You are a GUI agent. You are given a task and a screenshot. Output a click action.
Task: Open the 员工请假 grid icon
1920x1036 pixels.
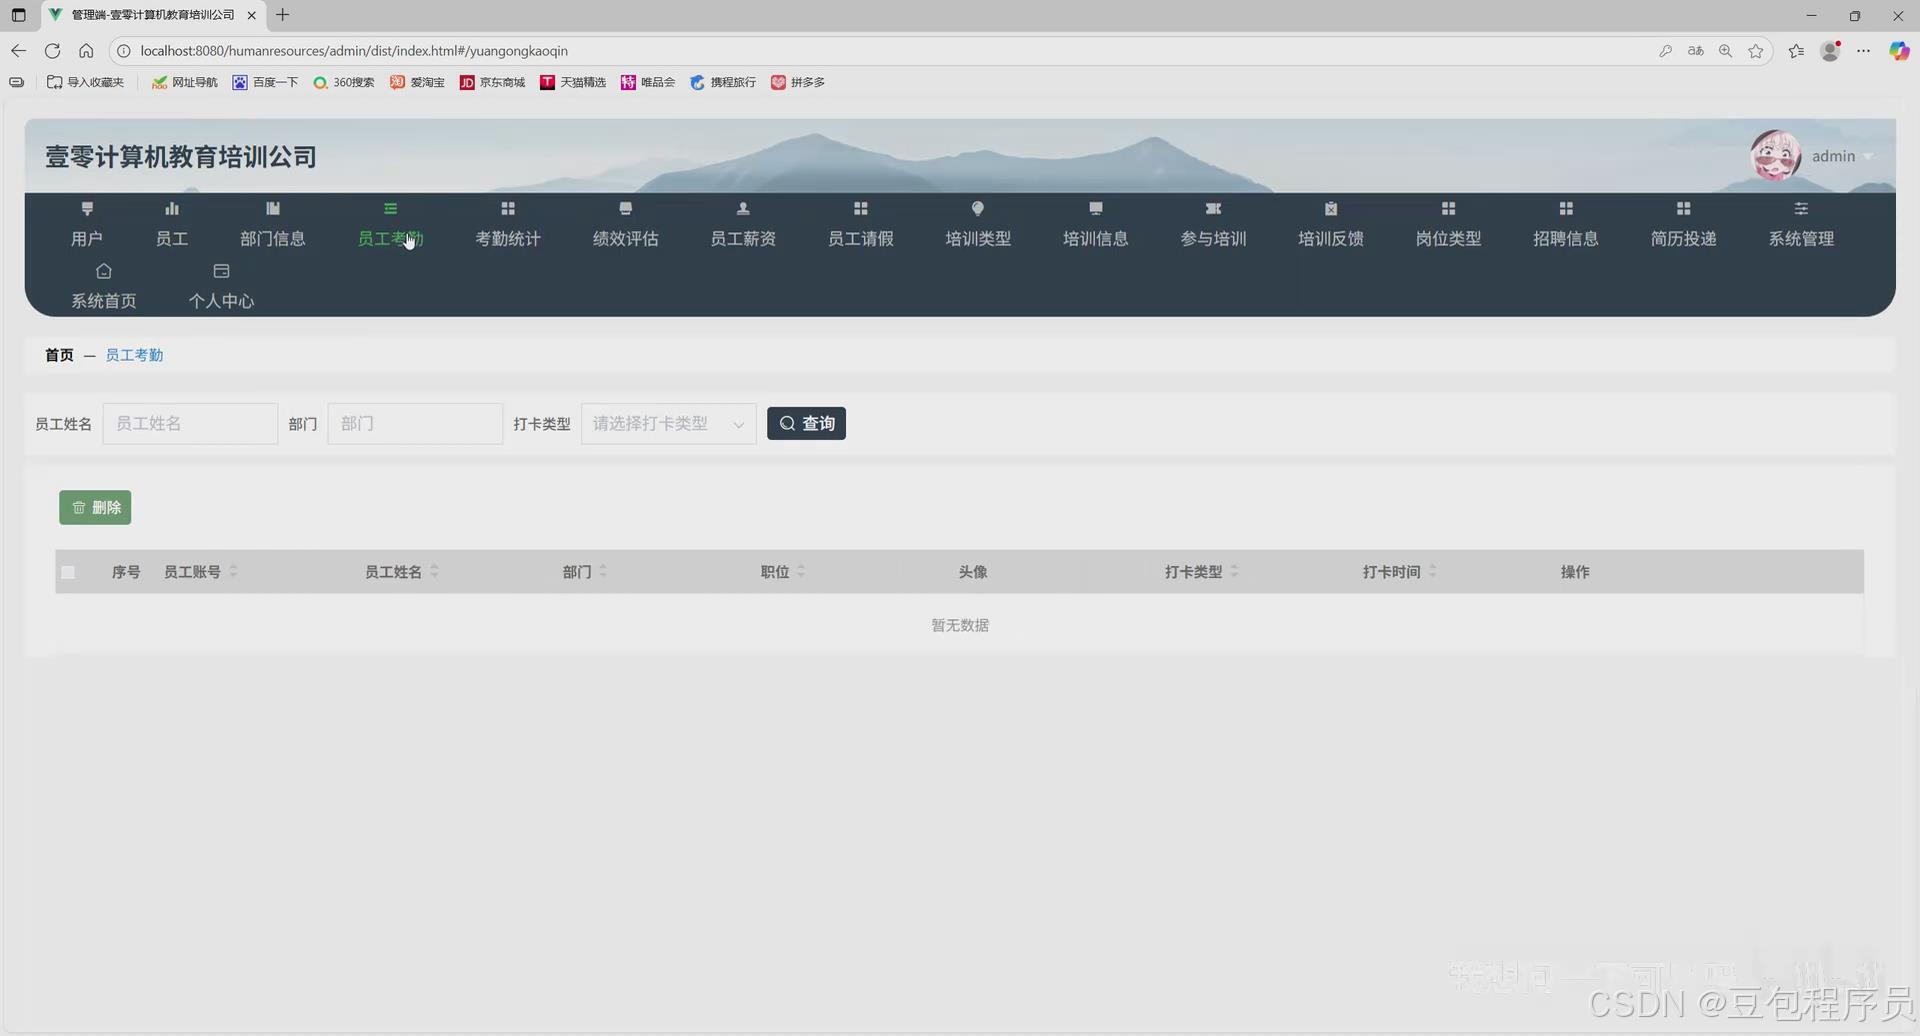pyautogui.click(x=861, y=209)
